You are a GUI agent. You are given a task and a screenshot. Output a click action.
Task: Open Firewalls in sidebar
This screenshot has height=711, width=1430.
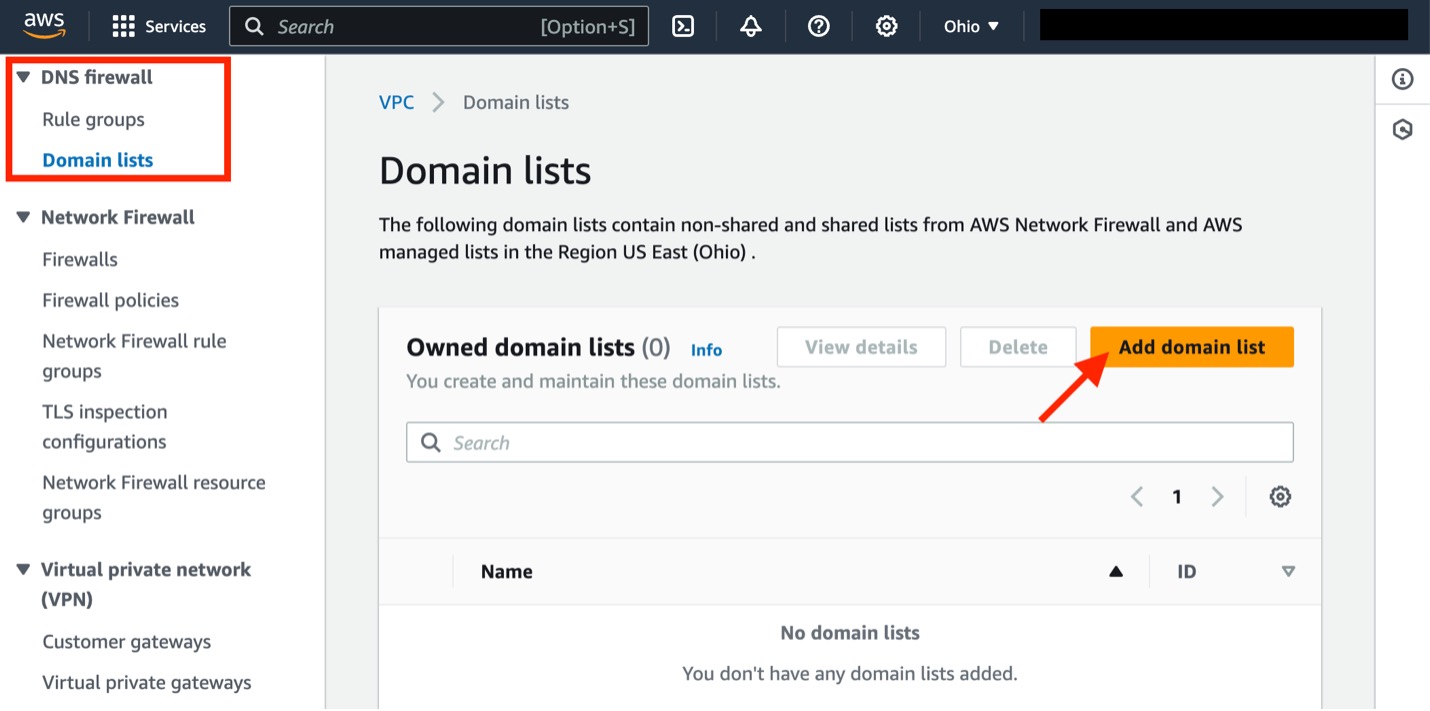pos(80,259)
